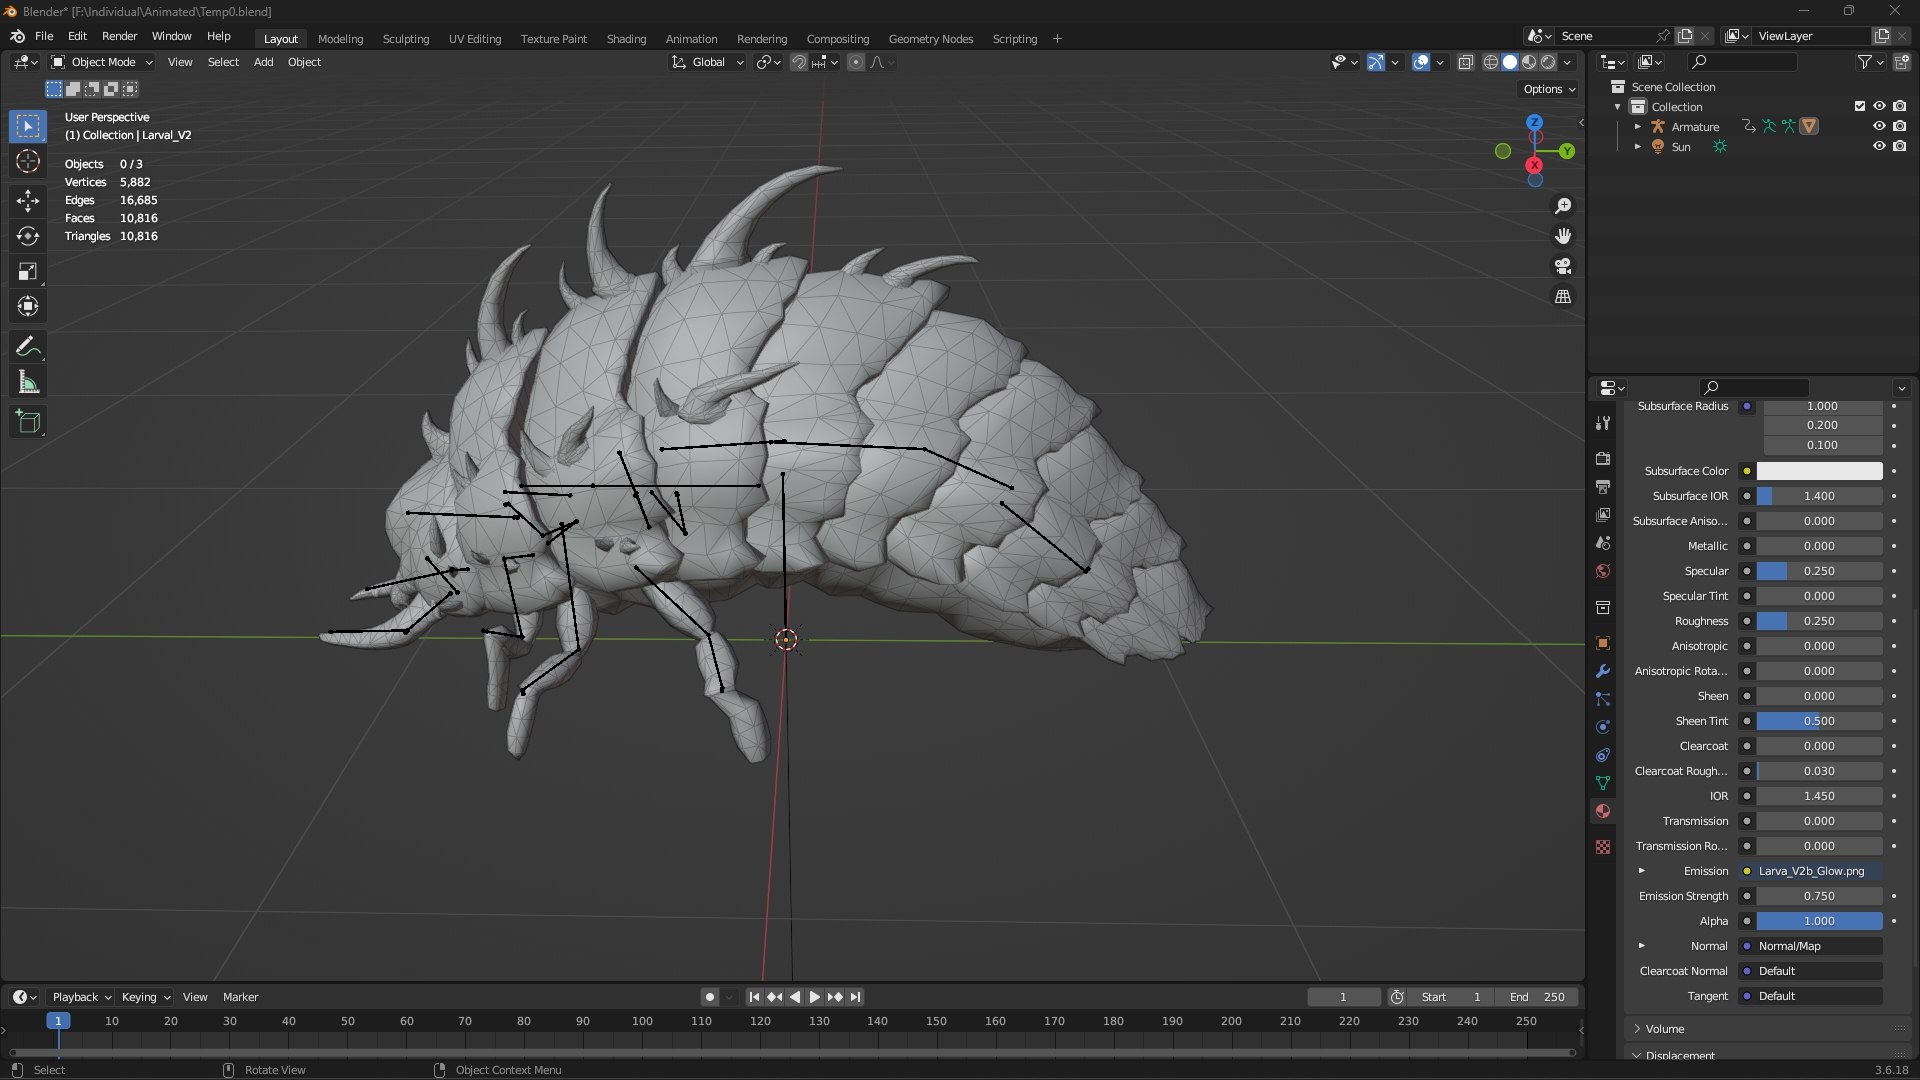
Task: Open the Tool properties tab
Action: (1603, 423)
